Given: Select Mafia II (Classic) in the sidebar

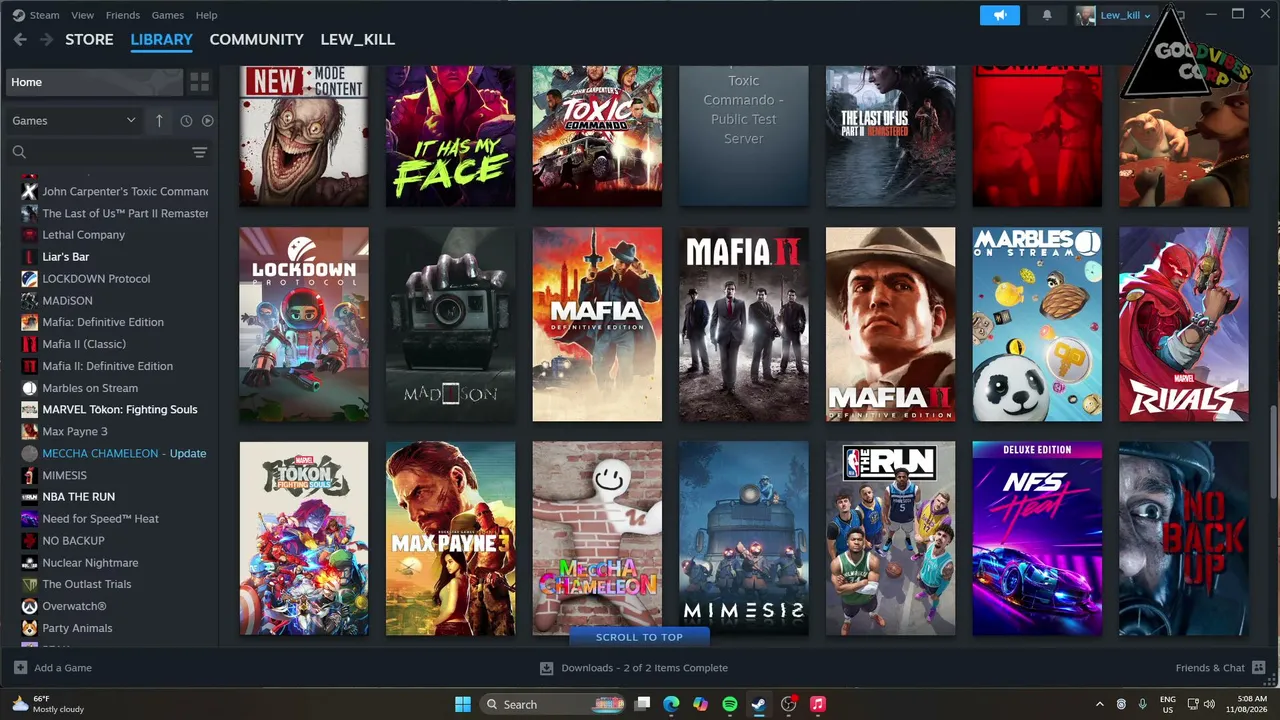Looking at the screenshot, I should tap(84, 344).
